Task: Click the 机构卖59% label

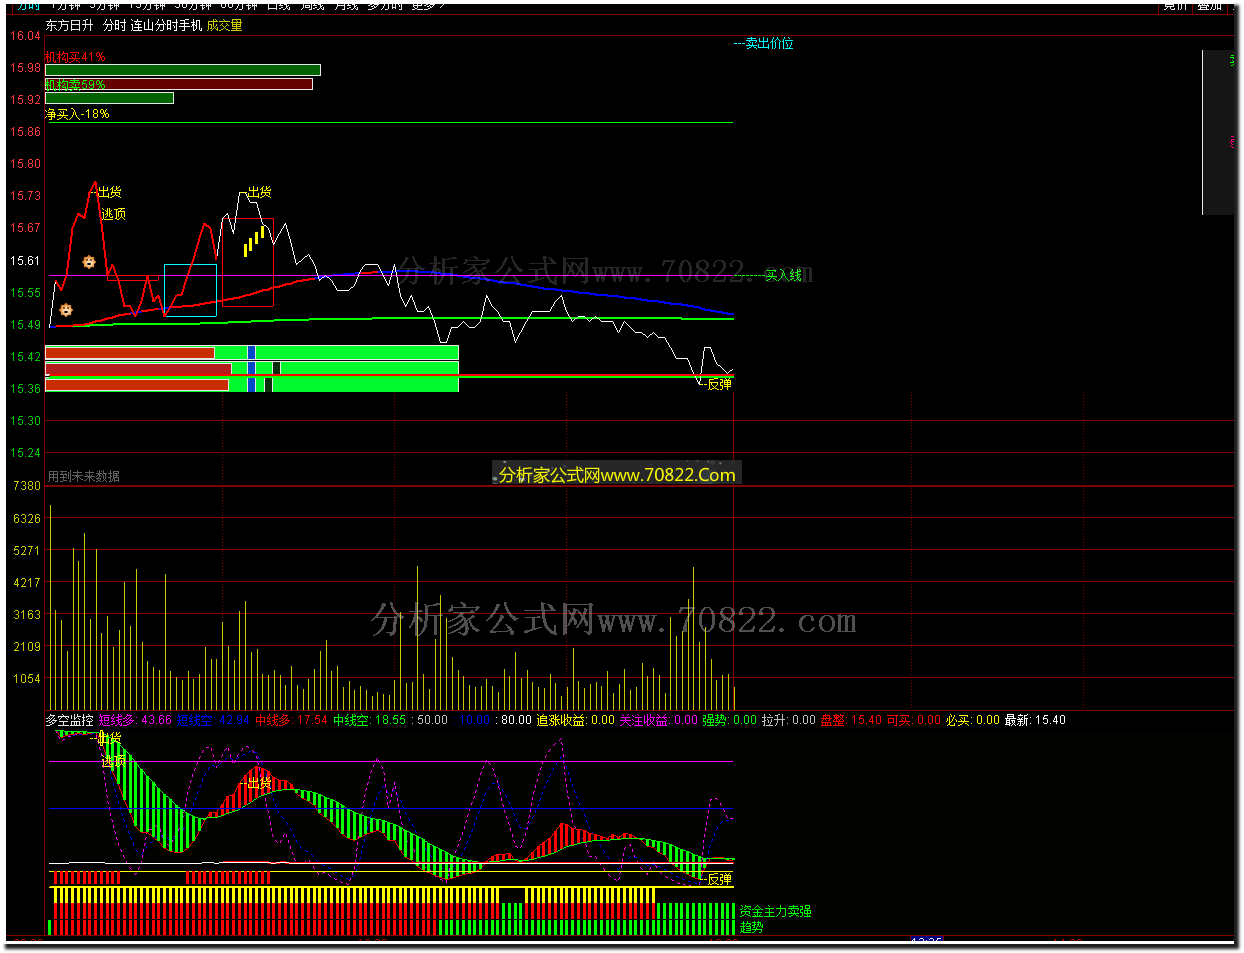Action: click(x=75, y=85)
